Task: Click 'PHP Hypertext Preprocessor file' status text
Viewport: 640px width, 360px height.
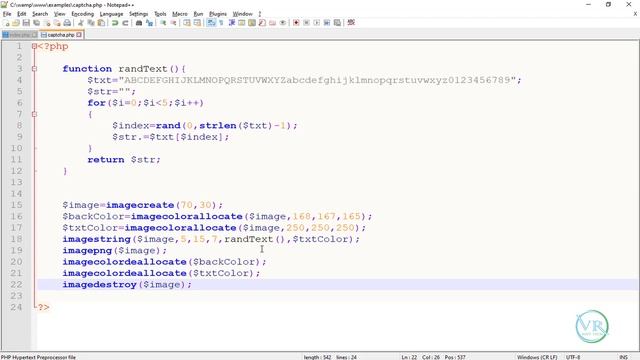Action: [38, 357]
